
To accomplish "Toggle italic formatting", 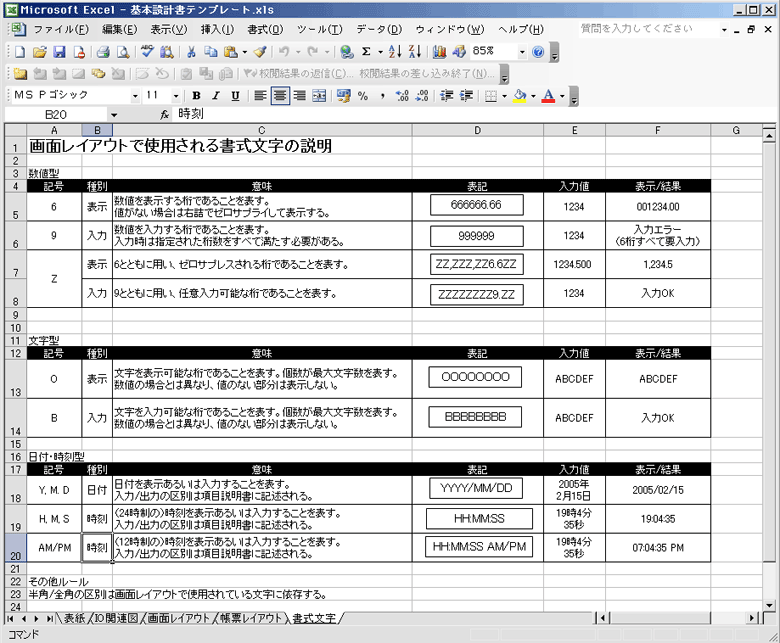I will pyautogui.click(x=216, y=95).
